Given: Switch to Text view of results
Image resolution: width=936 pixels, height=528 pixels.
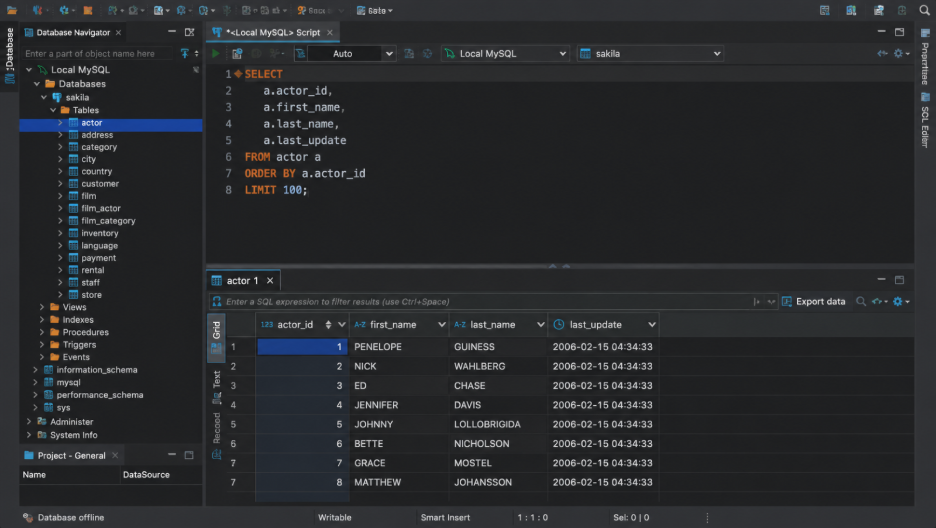Looking at the screenshot, I should click(216, 387).
